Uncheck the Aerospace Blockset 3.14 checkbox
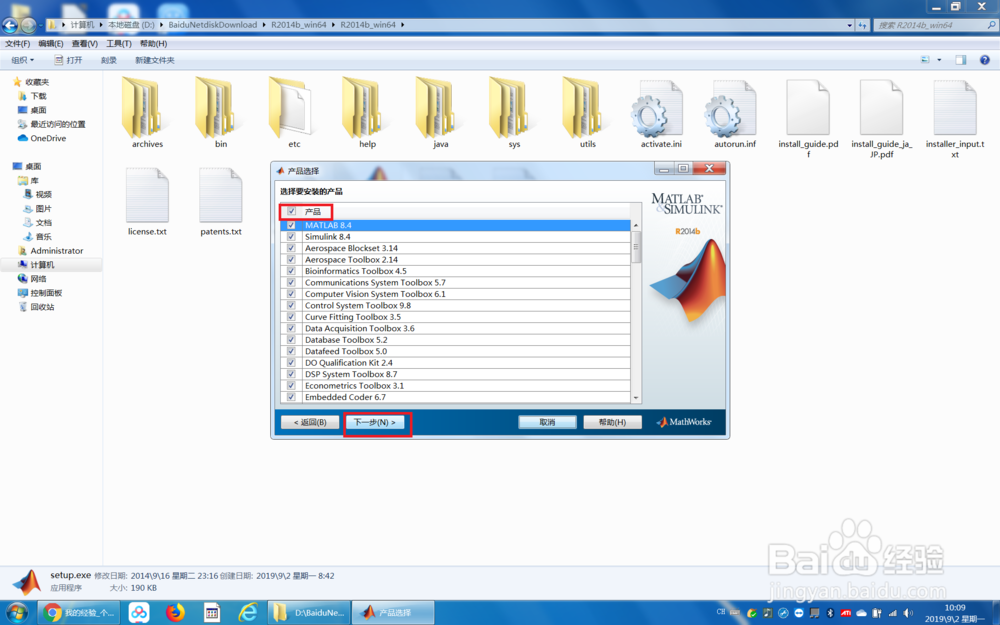The width and height of the screenshot is (1000, 625). click(x=291, y=248)
